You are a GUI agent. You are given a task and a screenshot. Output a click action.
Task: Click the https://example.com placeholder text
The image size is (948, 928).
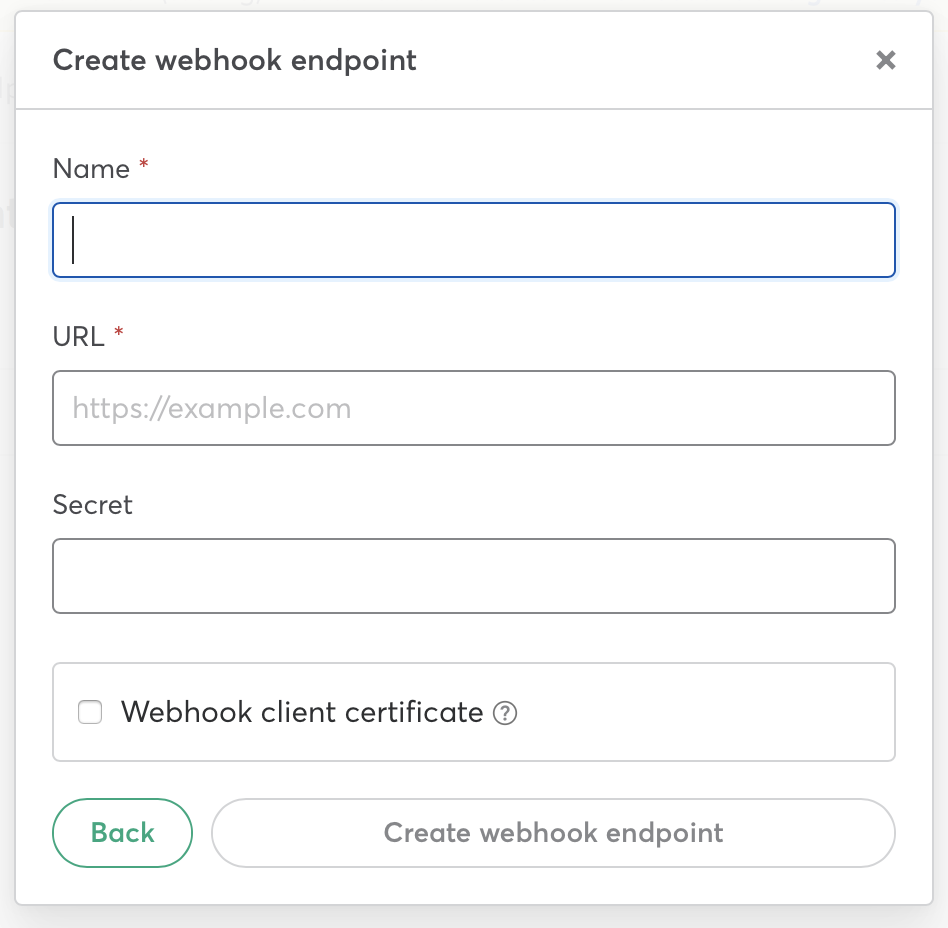pyautogui.click(x=212, y=409)
